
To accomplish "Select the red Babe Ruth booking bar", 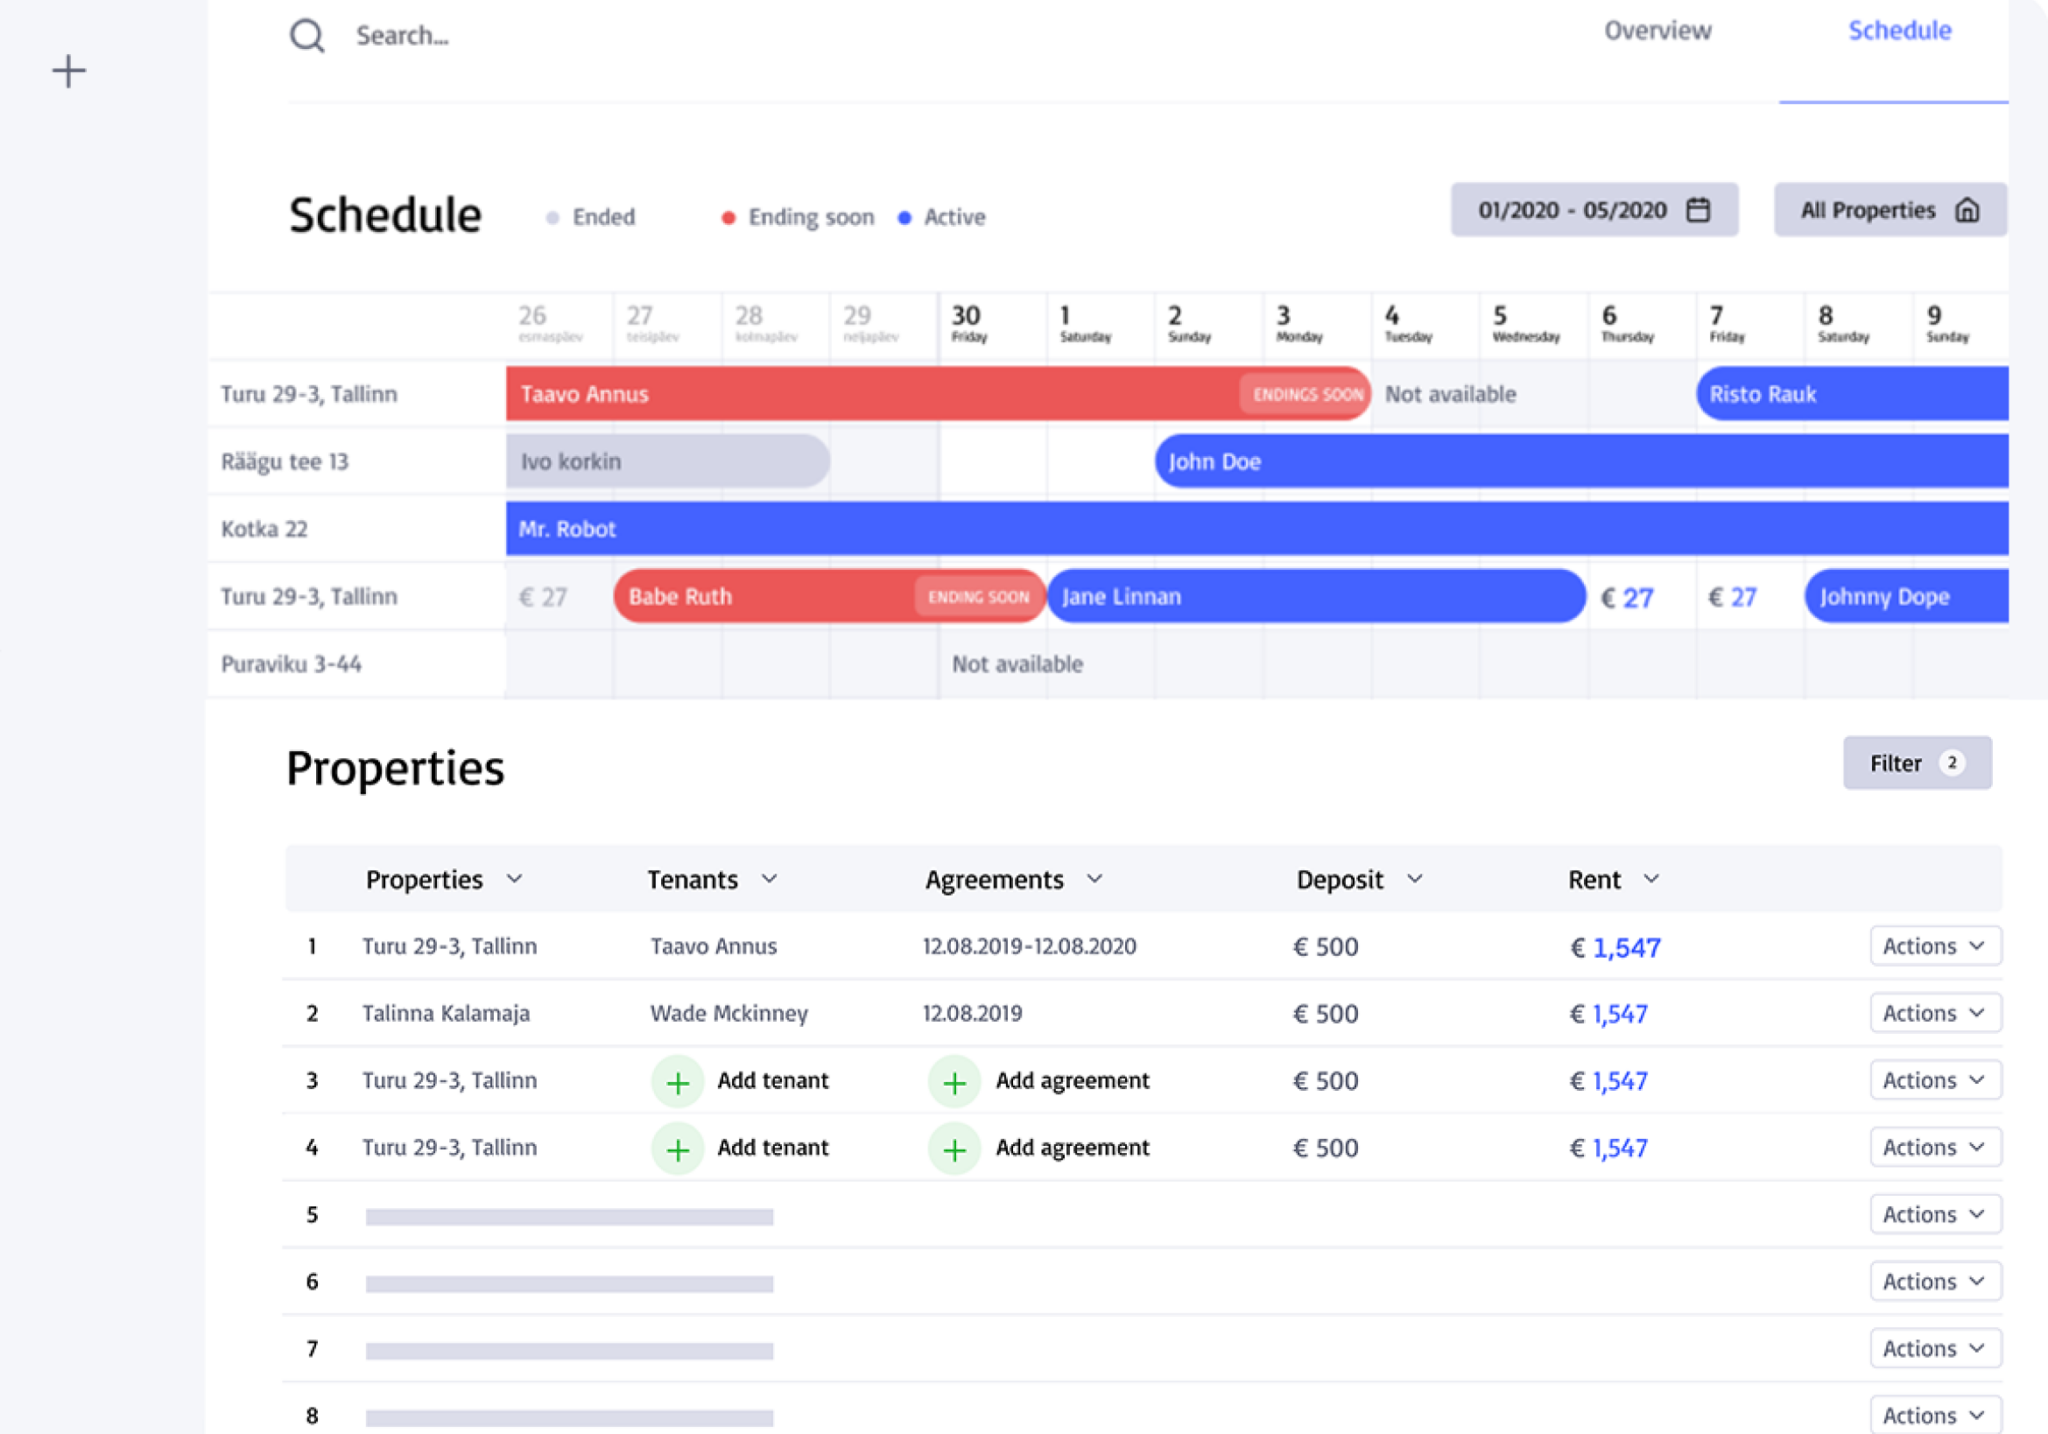I will click(760, 597).
